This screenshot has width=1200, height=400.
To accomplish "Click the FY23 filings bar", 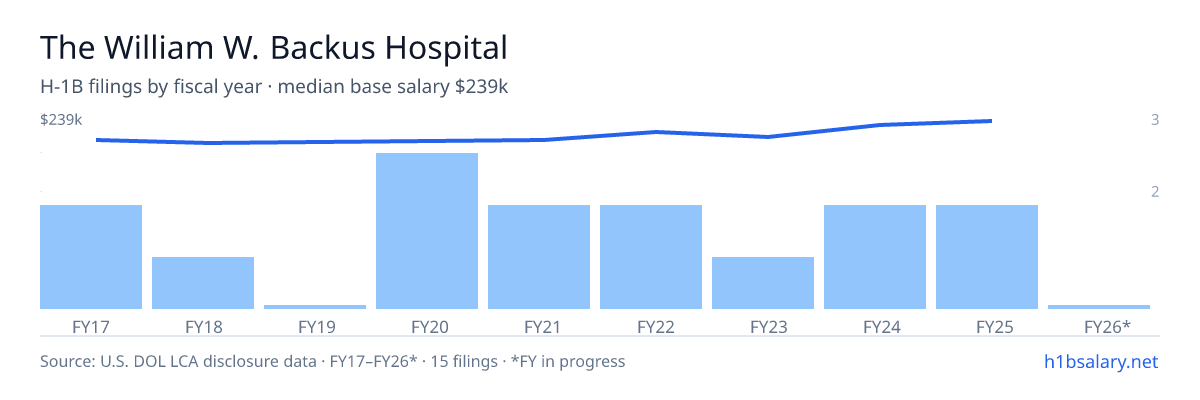I will click(763, 283).
